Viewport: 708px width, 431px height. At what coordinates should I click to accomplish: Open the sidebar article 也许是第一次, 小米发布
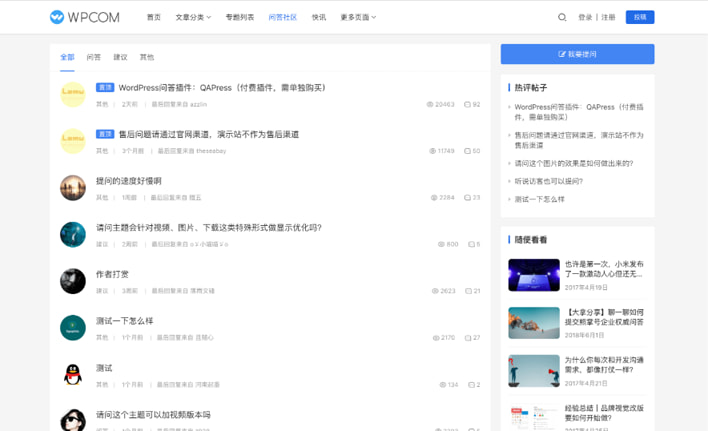(x=604, y=269)
